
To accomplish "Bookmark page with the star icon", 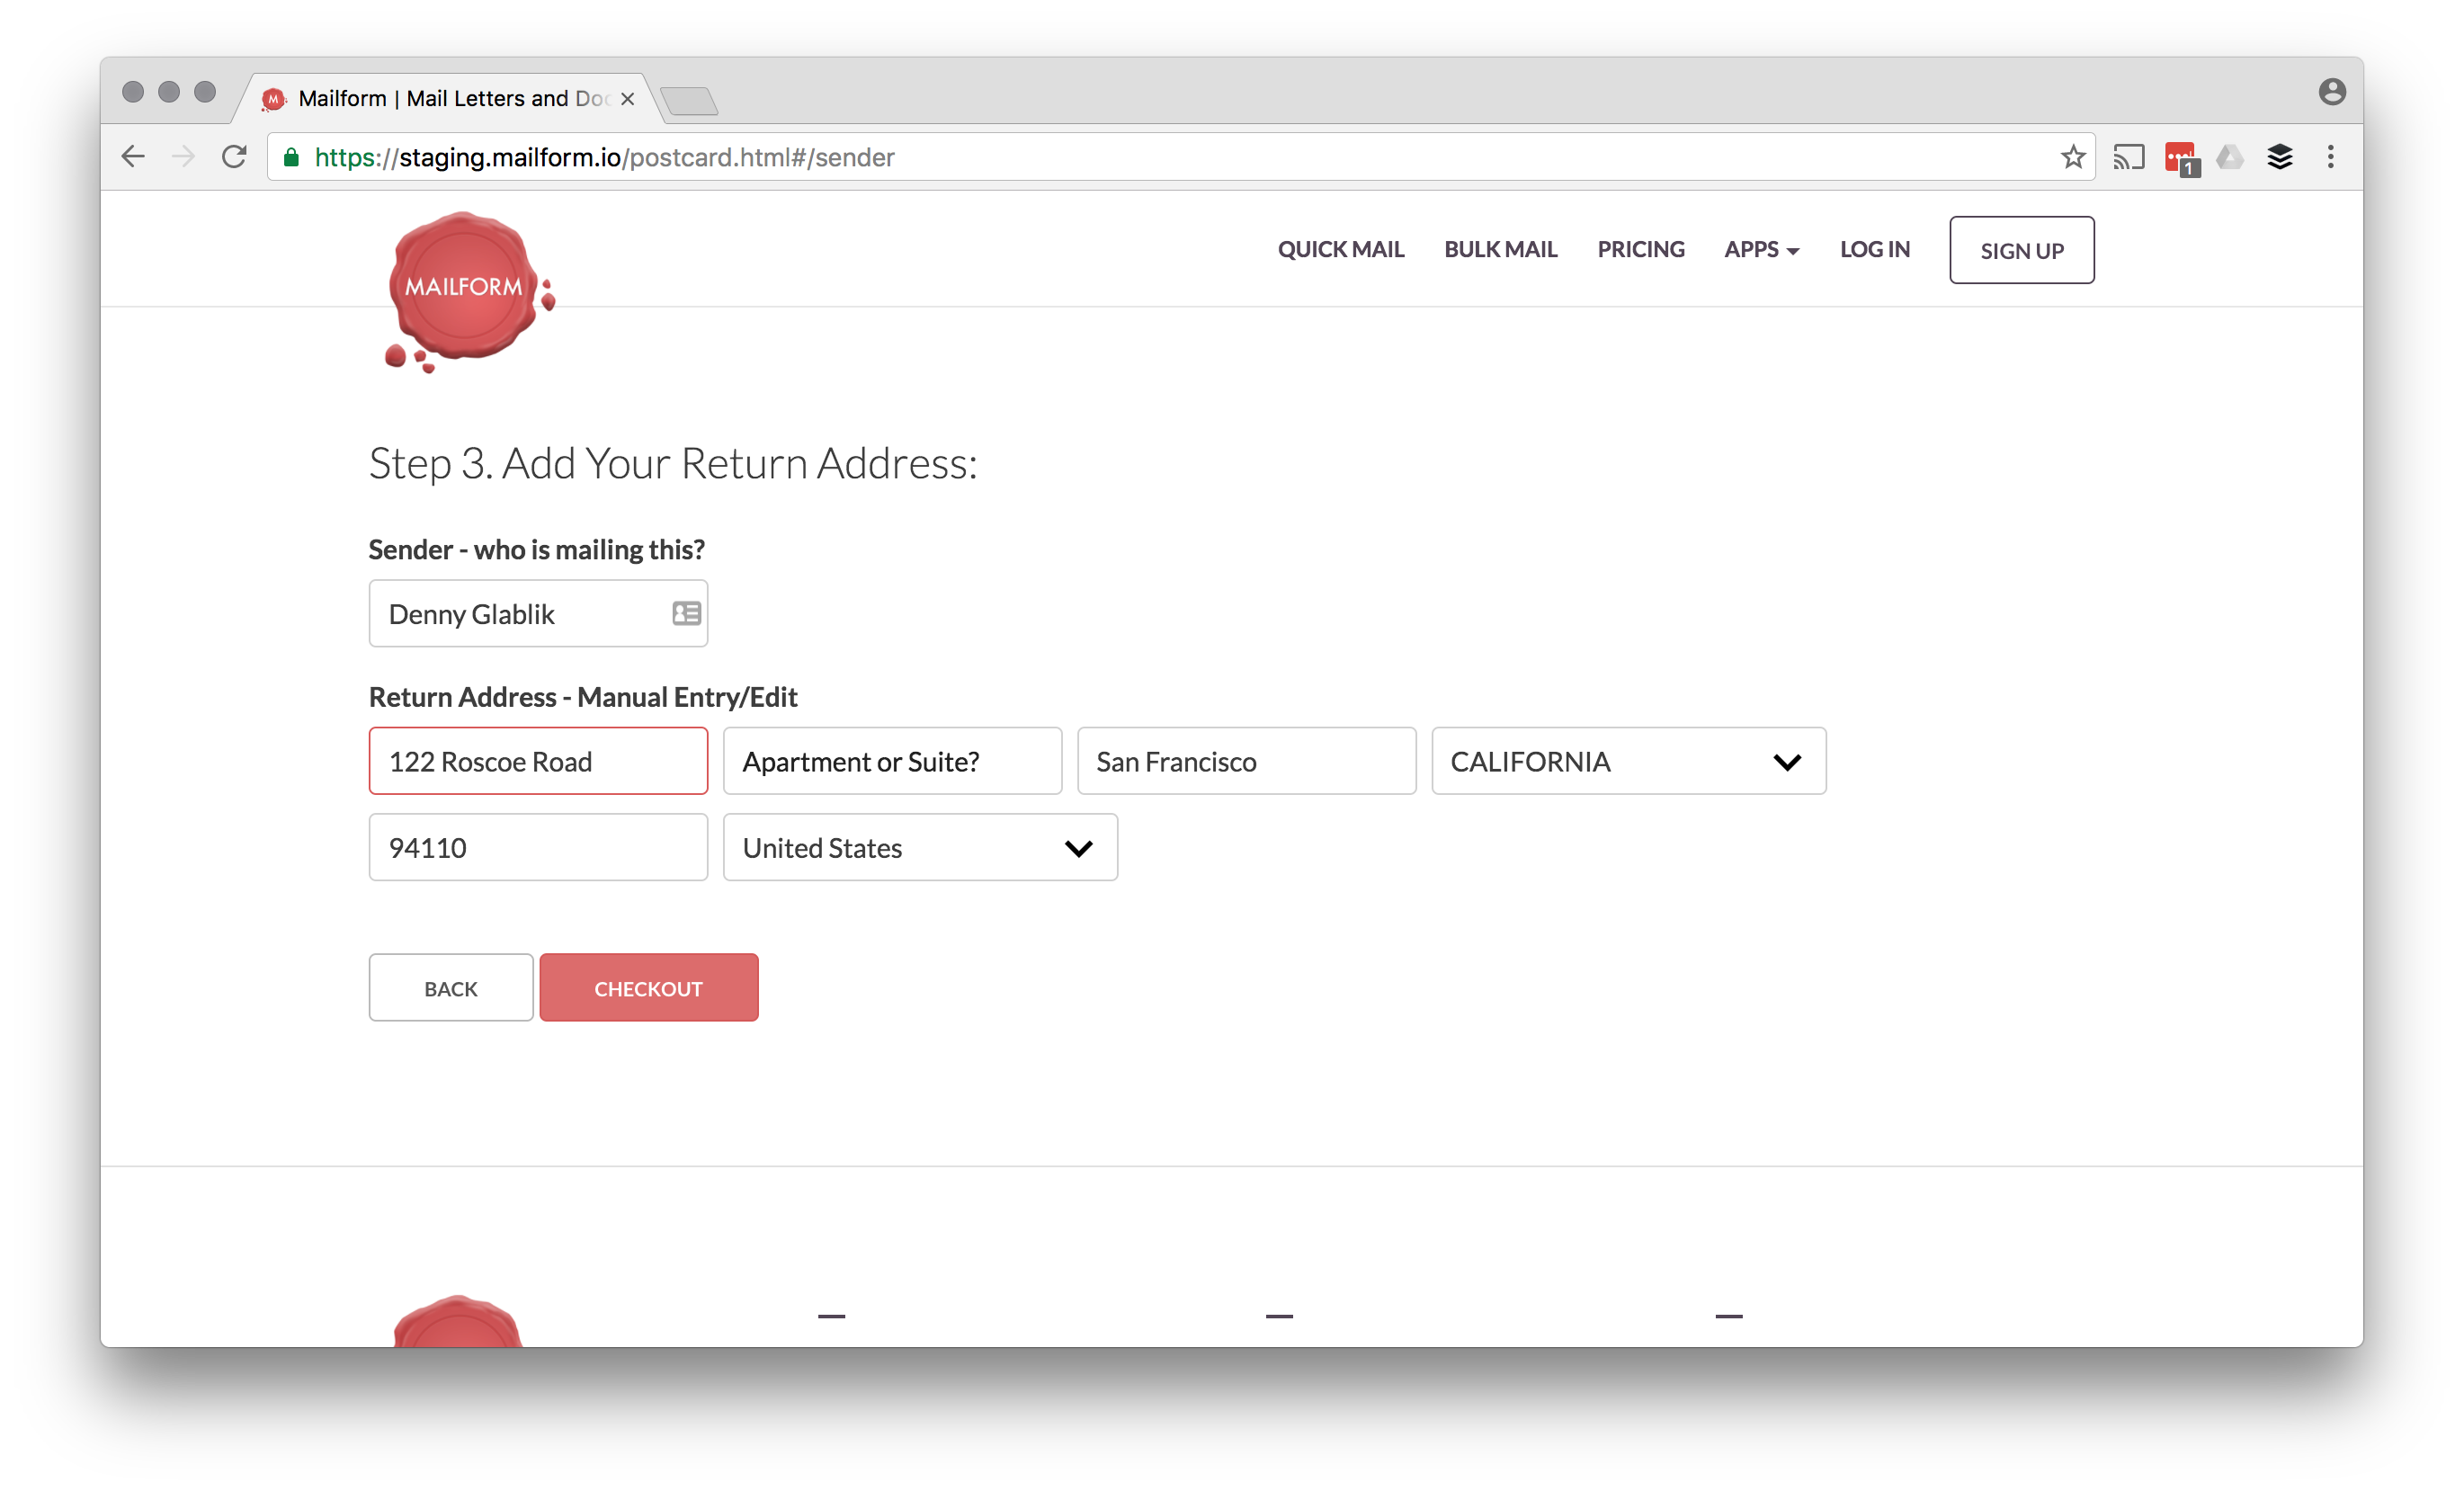I will point(2072,157).
